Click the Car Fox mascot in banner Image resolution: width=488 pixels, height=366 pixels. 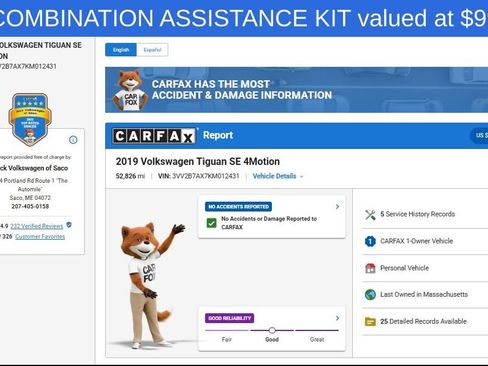[130, 91]
